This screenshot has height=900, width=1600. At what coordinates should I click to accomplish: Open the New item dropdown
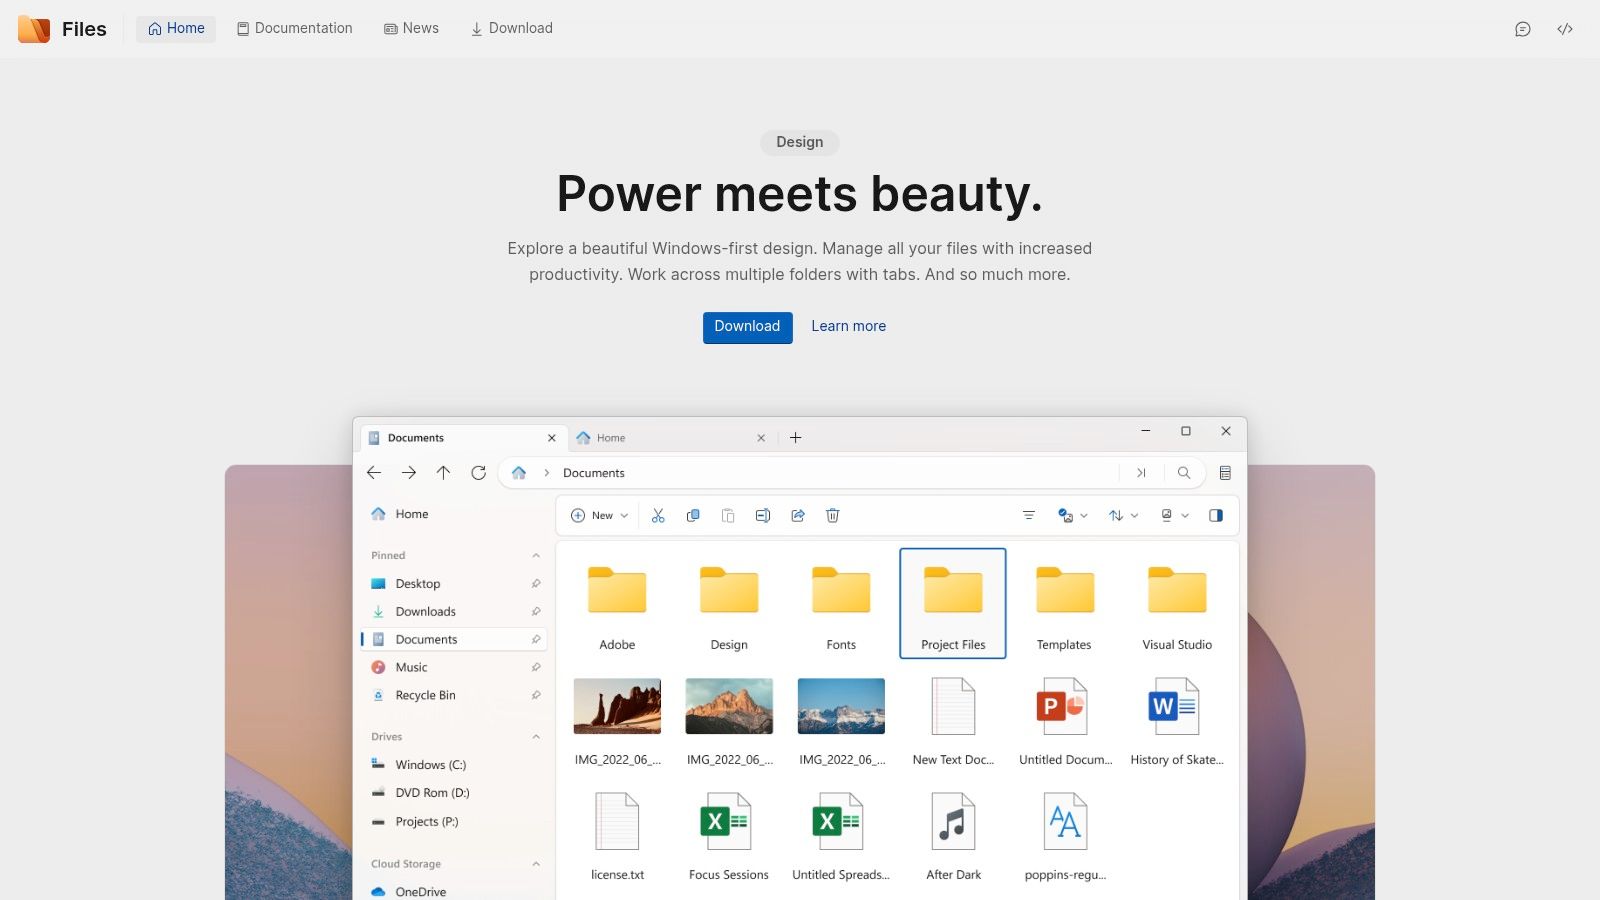pos(599,515)
